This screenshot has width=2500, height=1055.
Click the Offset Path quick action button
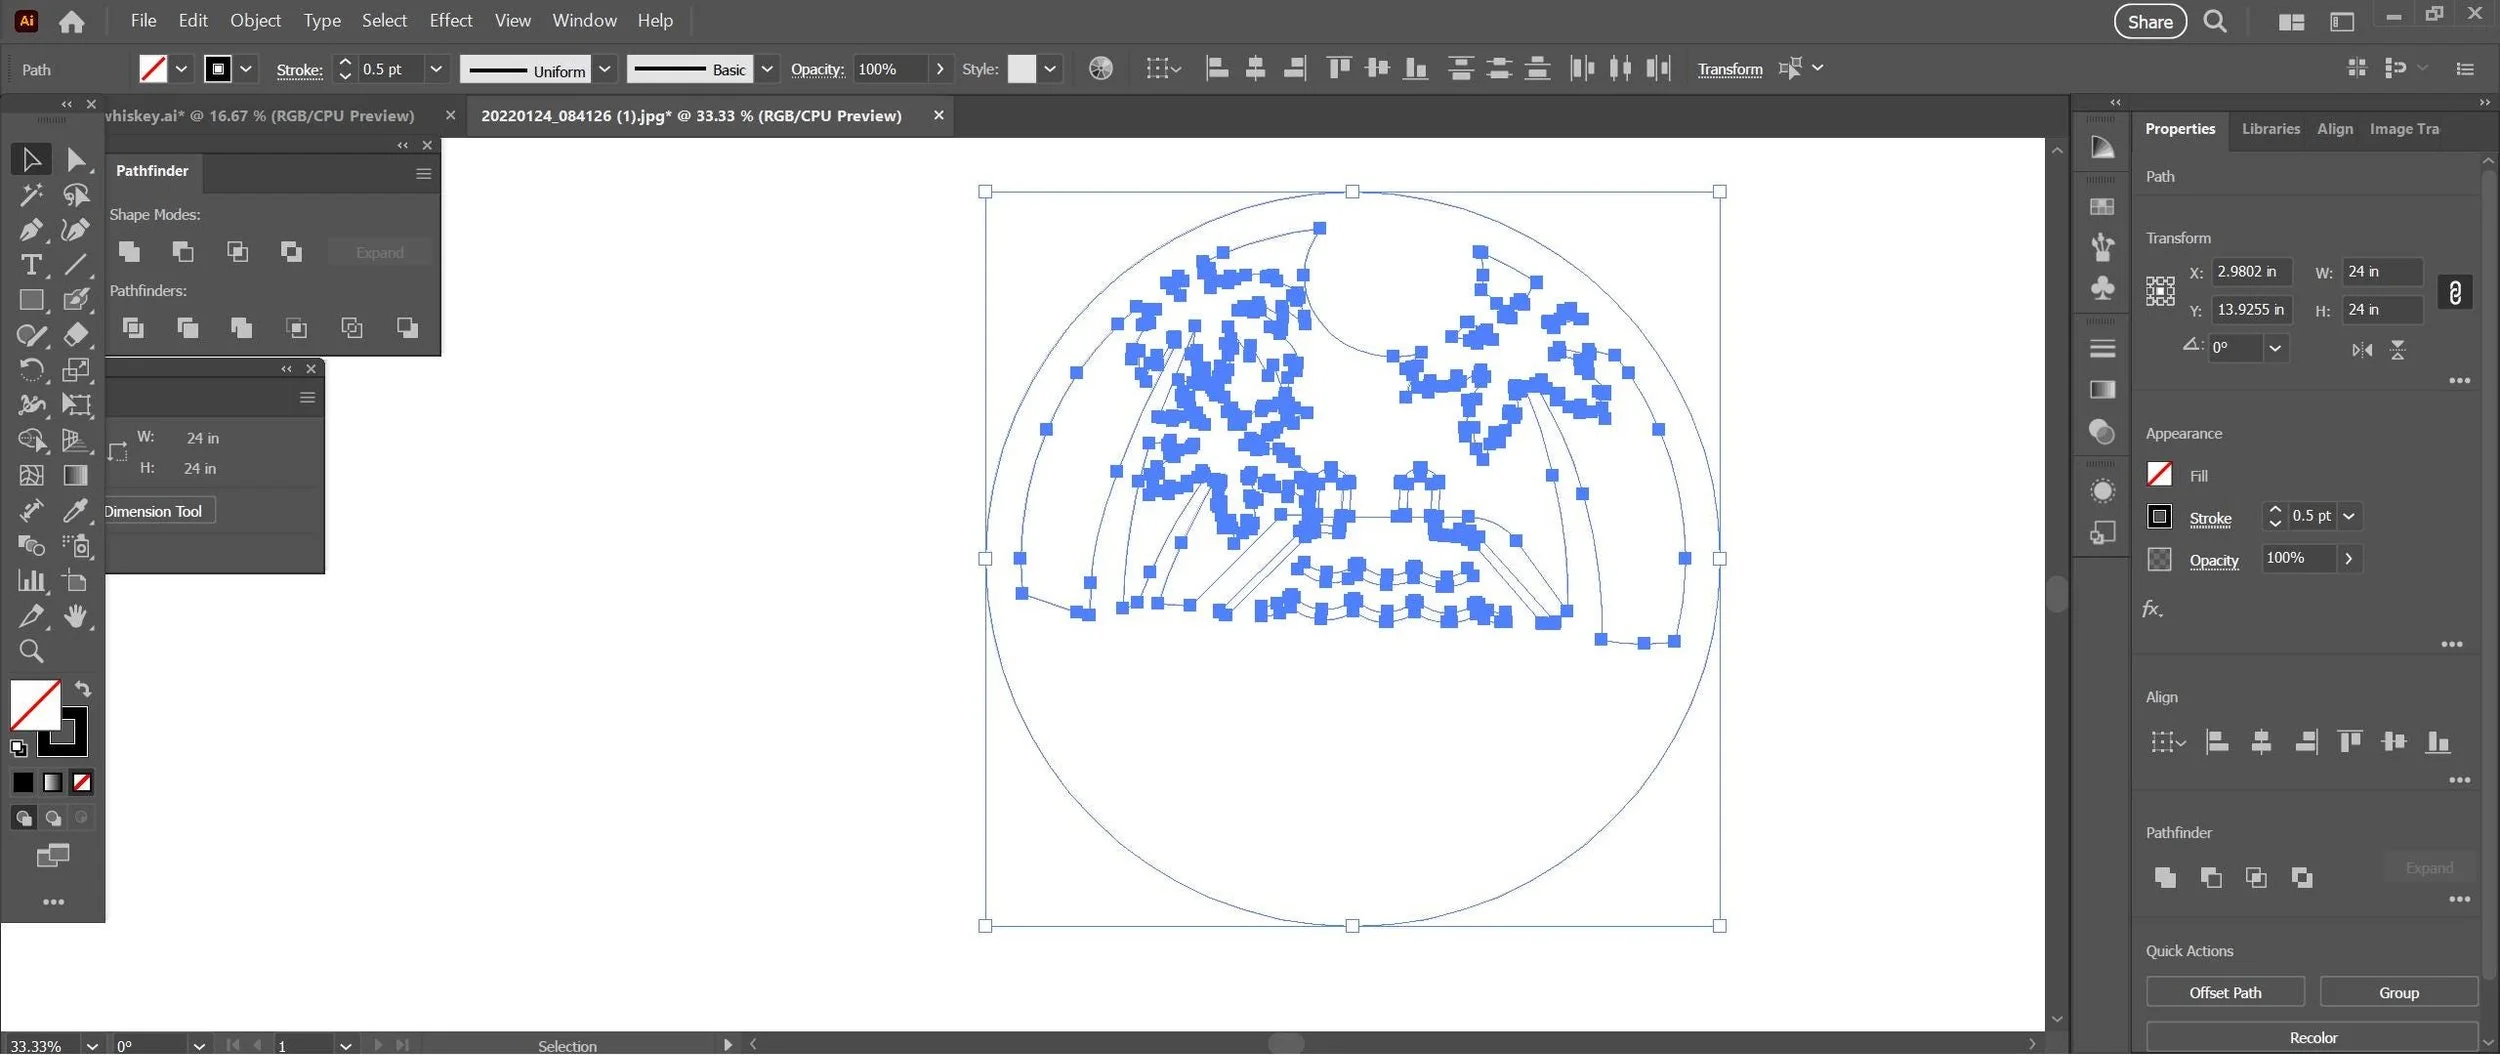(2225, 993)
